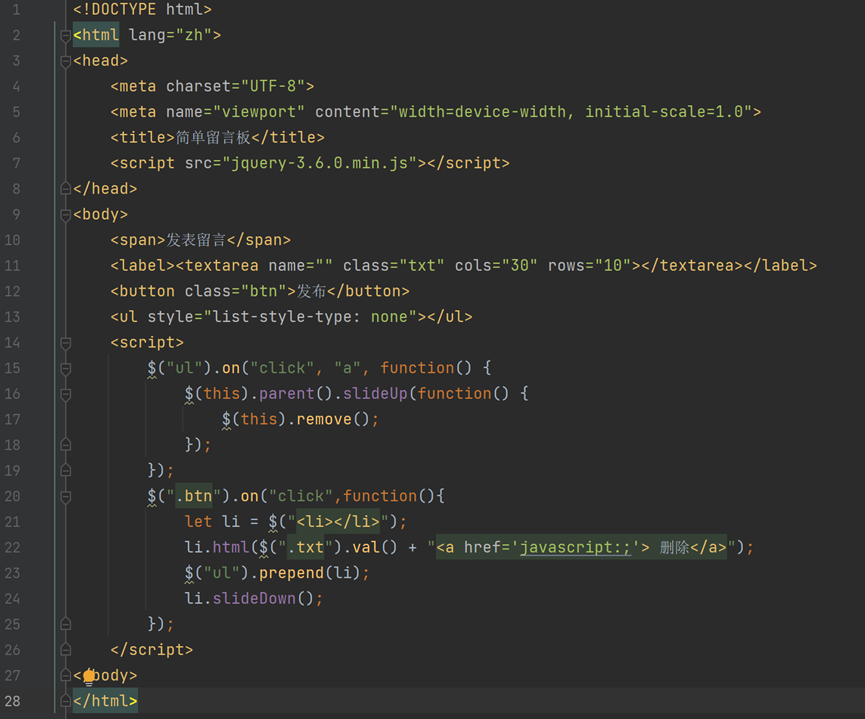Click the yellow intention lightbulb icon
The width and height of the screenshot is (865, 719).
tap(89, 677)
